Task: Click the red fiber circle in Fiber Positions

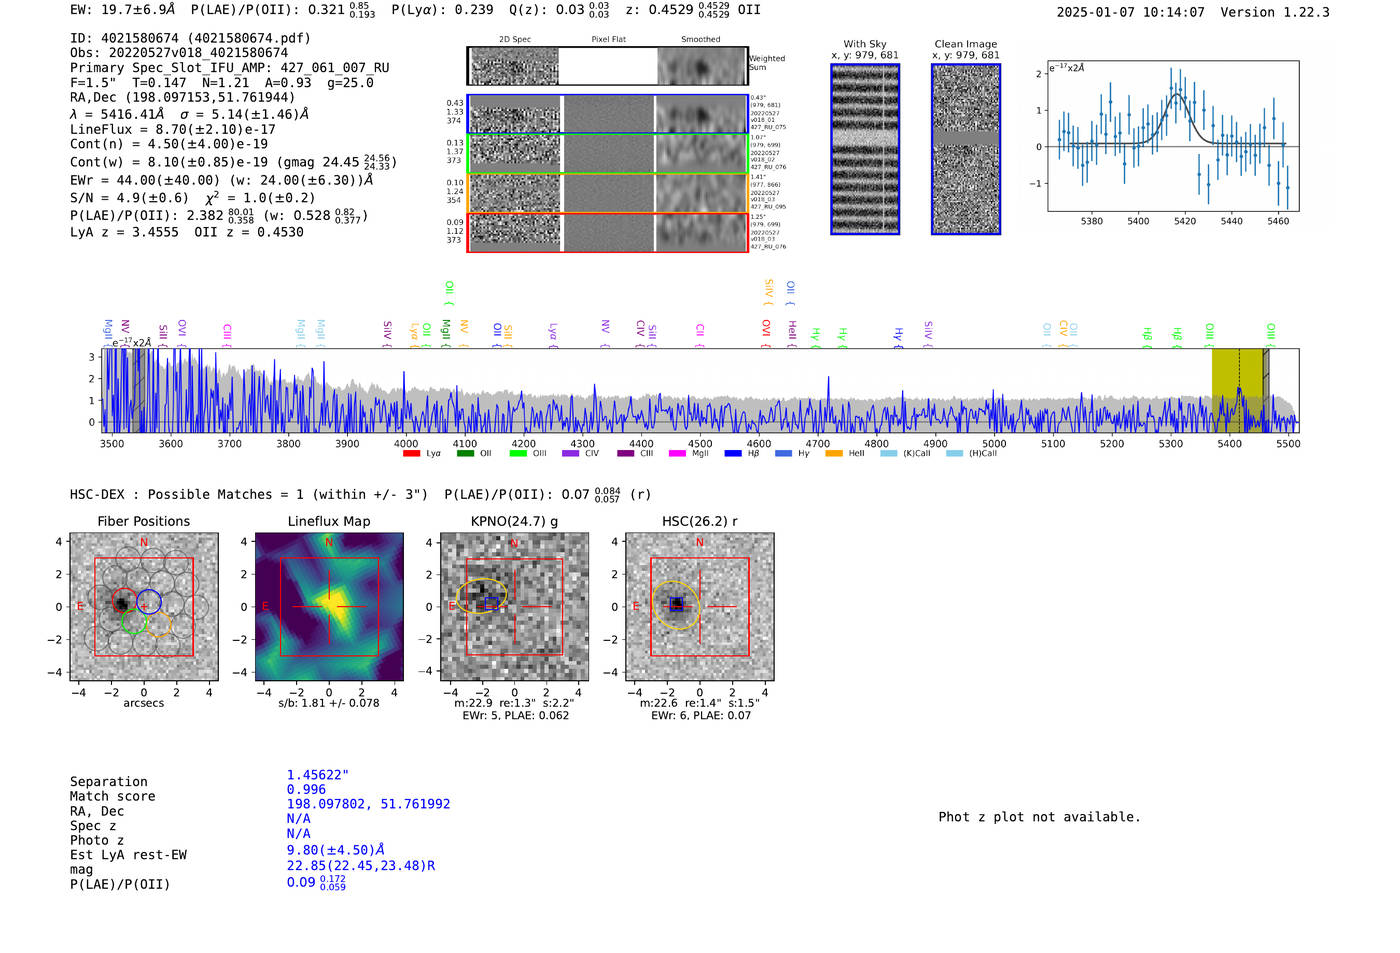Action: tap(125, 603)
